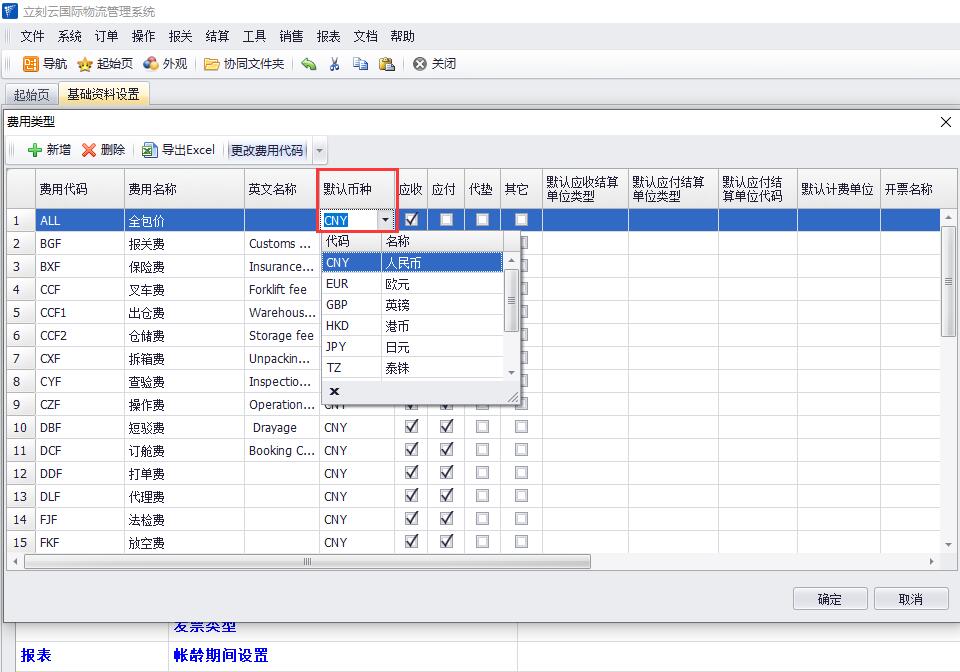Collapse the CNY currency dropdown arrow
Image resolution: width=960 pixels, height=672 pixels.
[x=385, y=220]
